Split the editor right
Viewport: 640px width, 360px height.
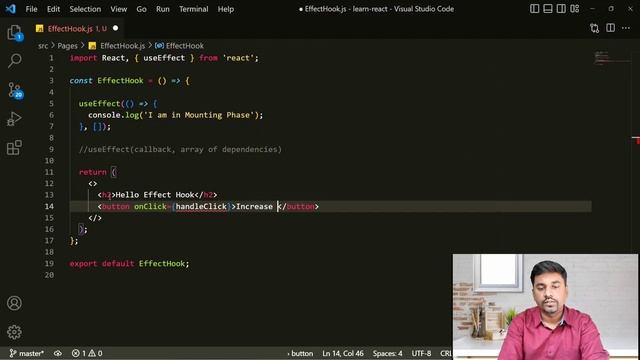coord(610,28)
